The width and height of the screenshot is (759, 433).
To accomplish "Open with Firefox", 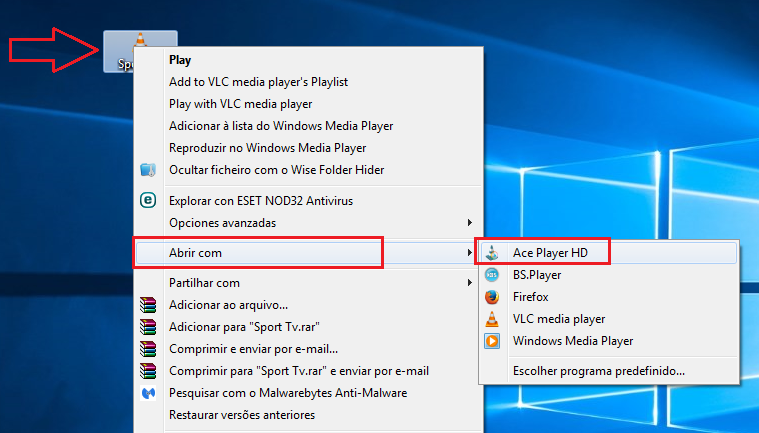I will coord(609,297).
